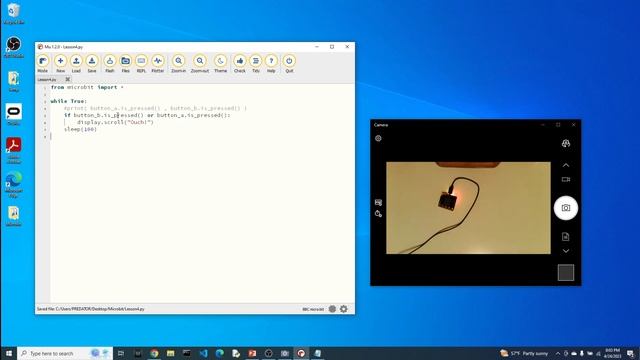Switch to document mode in Camera
This screenshot has height=360, width=640.
click(x=566, y=236)
